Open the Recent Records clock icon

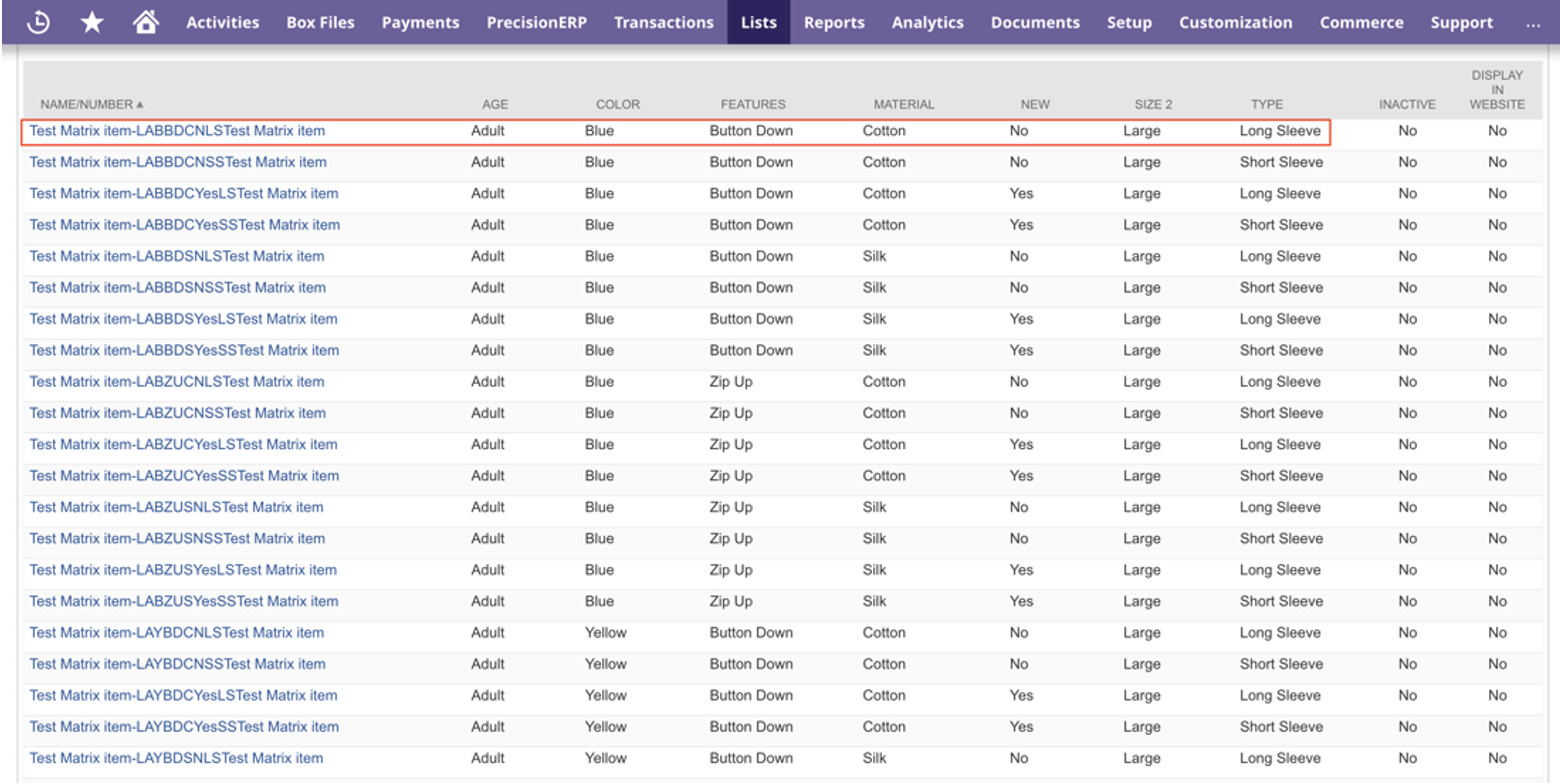[x=38, y=22]
